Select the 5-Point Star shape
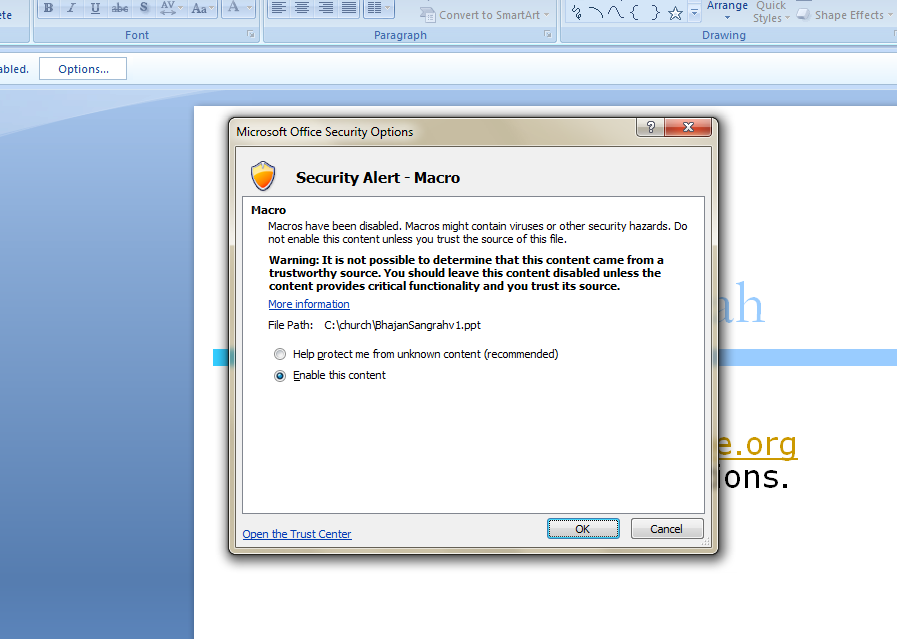Image resolution: width=897 pixels, height=639 pixels. [x=675, y=13]
